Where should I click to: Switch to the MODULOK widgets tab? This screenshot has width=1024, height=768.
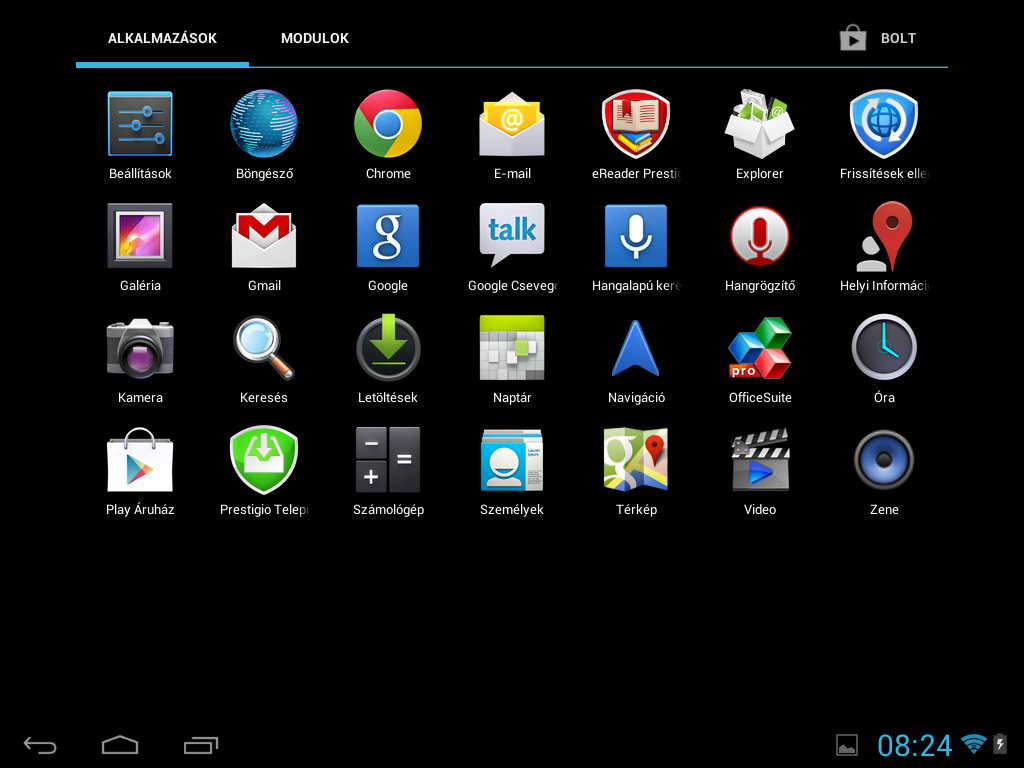[315, 38]
